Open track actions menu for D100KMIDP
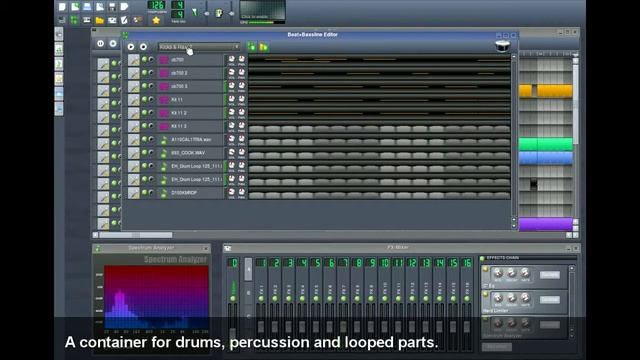Image resolution: width=640 pixels, height=360 pixels. click(133, 193)
